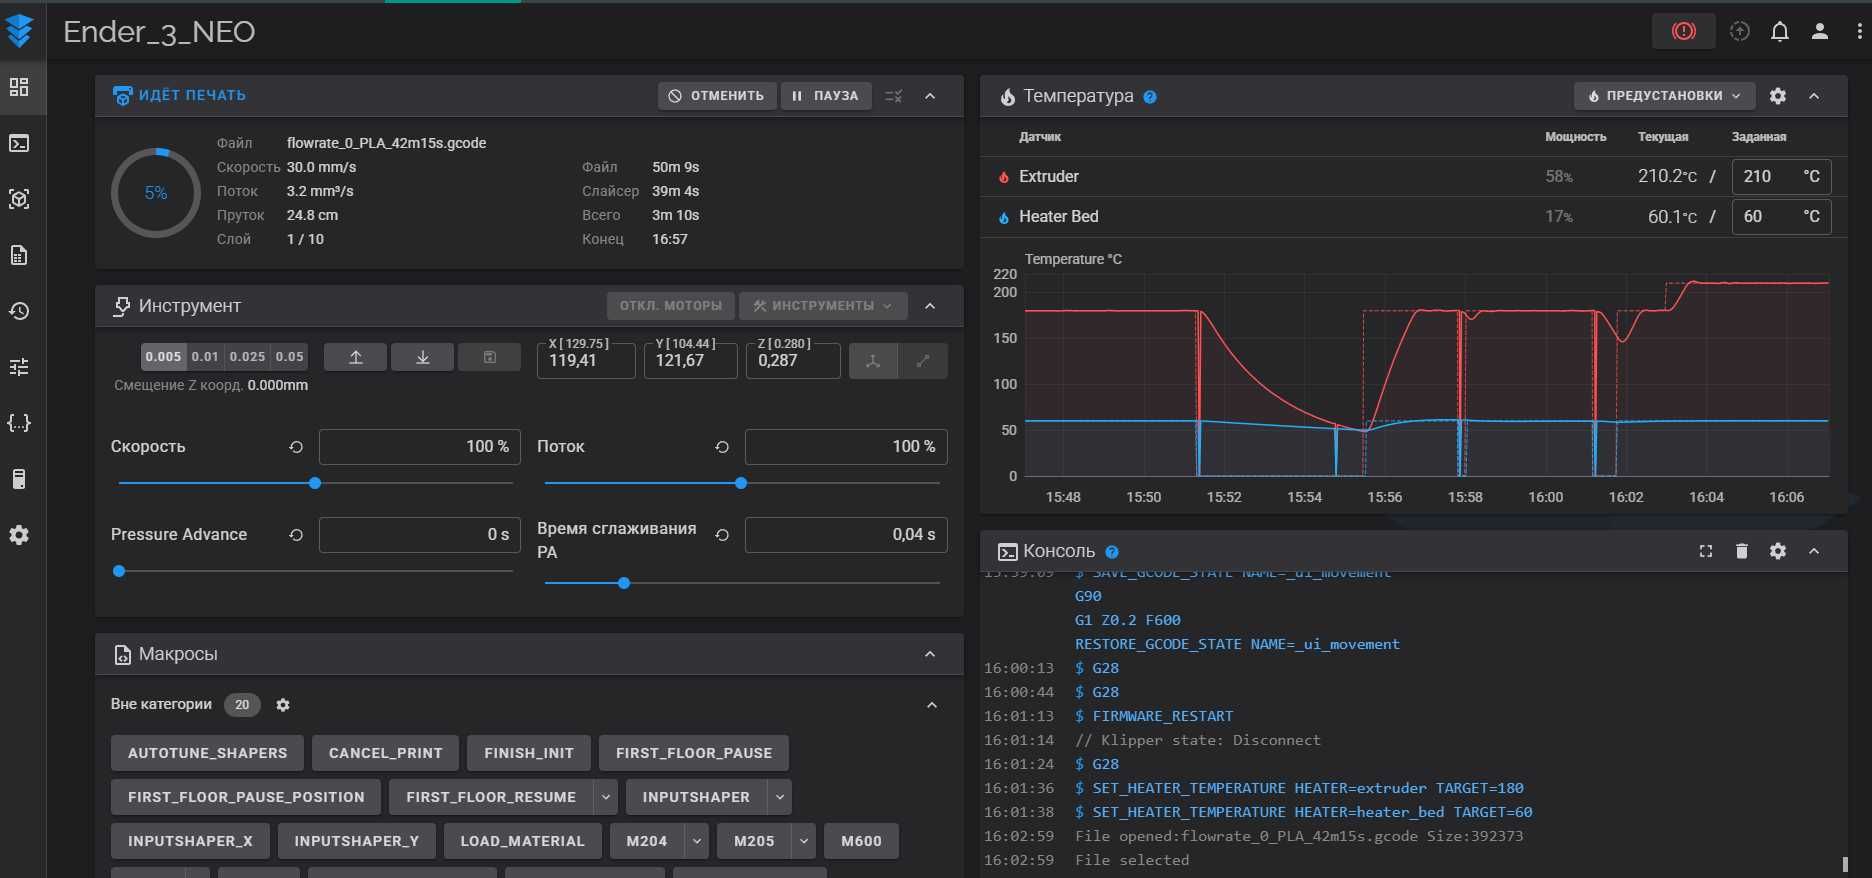
Task: Reset the Поток value to default
Action: click(722, 447)
